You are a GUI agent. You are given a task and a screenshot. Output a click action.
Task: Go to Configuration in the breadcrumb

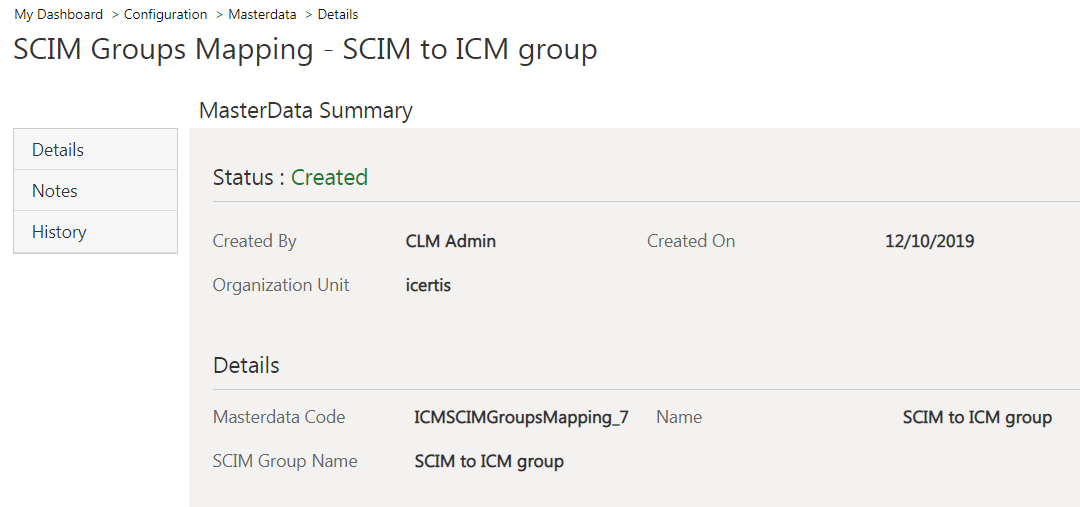click(x=165, y=14)
